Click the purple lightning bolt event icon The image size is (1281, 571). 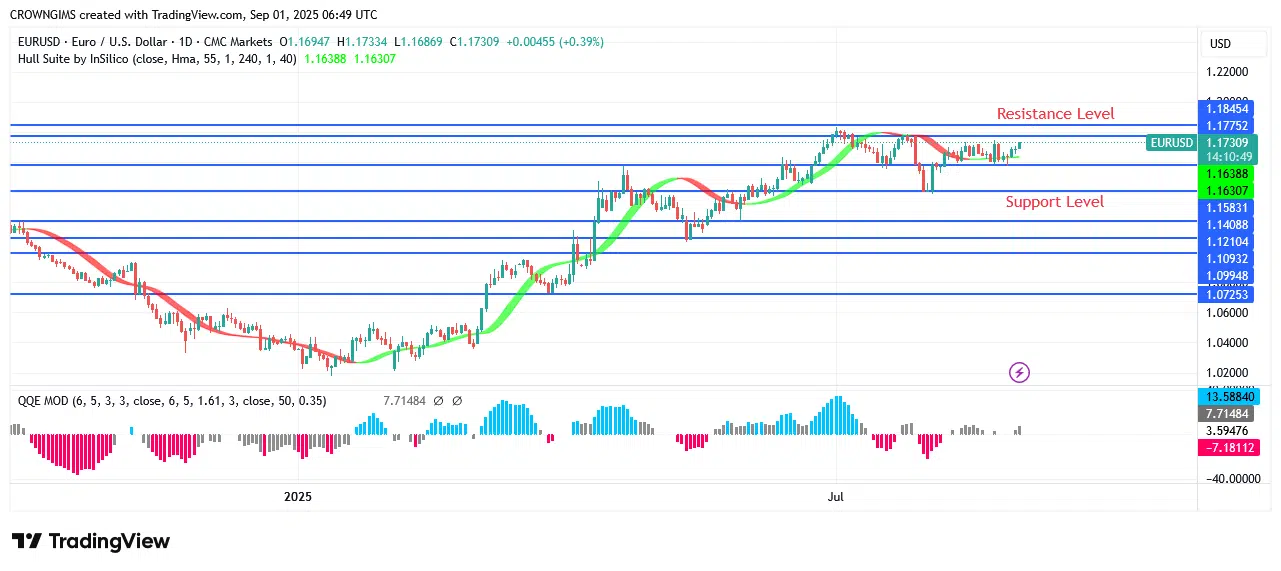coord(1019,373)
